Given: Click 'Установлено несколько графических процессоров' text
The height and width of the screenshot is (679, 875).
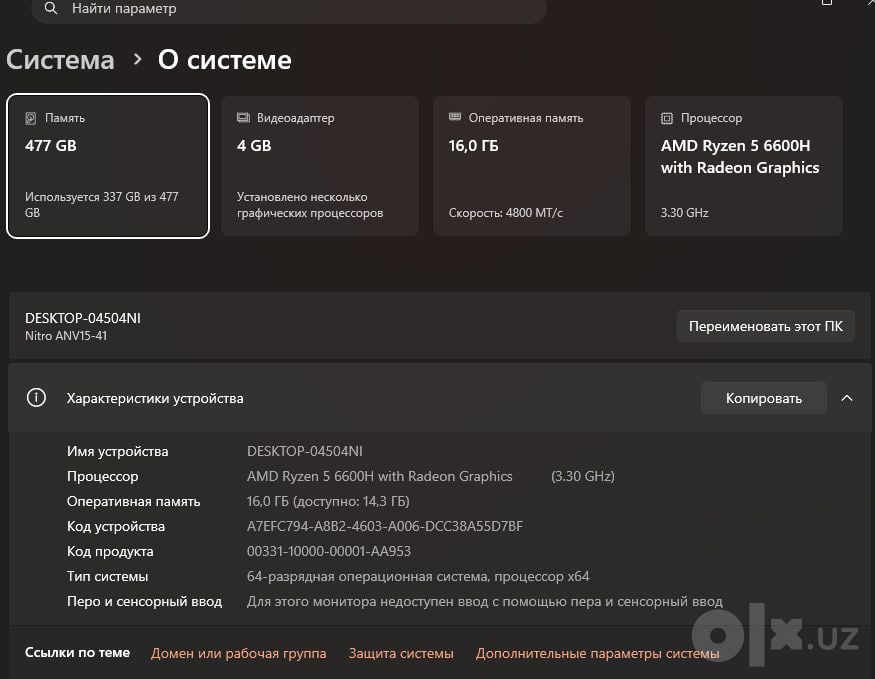Looking at the screenshot, I should pos(310,205).
